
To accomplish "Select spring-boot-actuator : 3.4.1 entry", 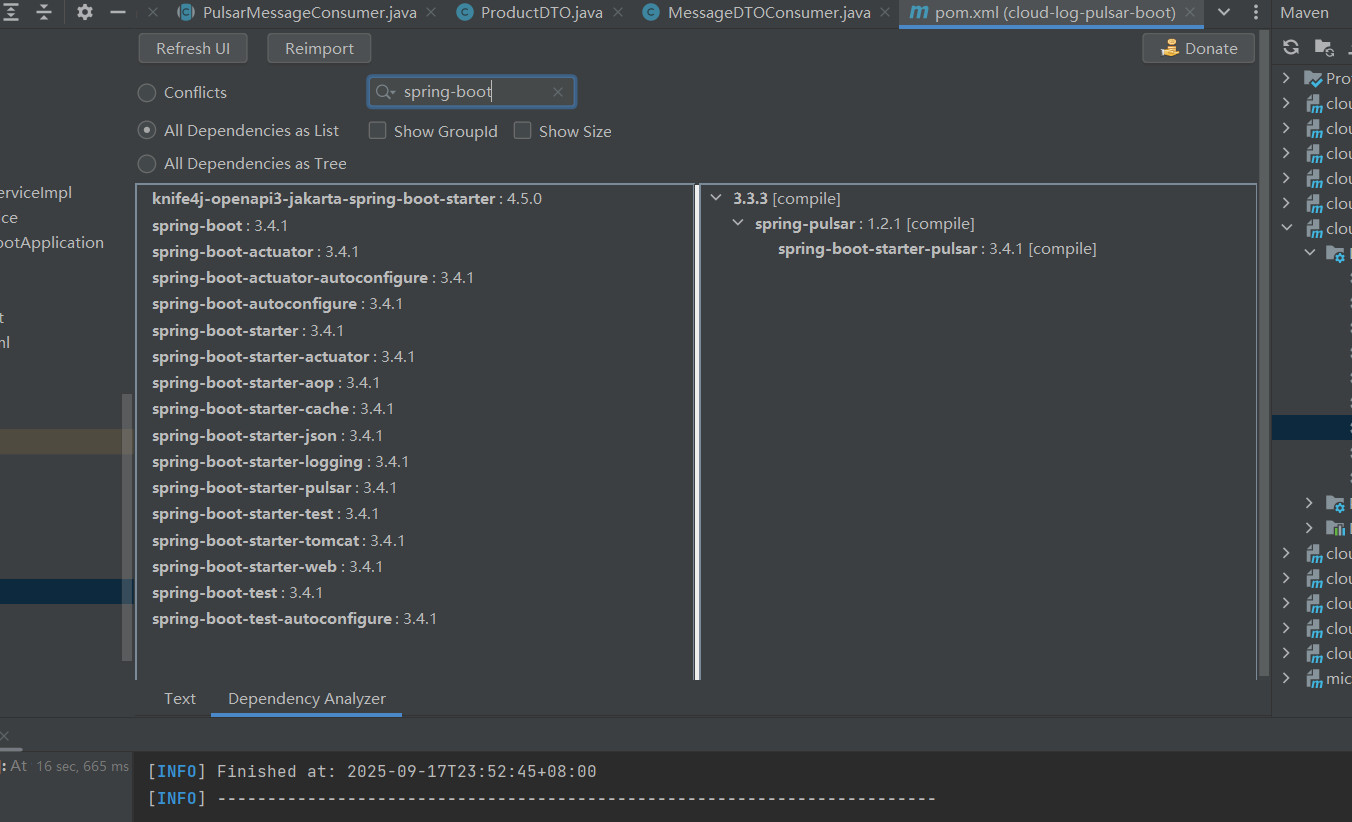I will [x=255, y=252].
